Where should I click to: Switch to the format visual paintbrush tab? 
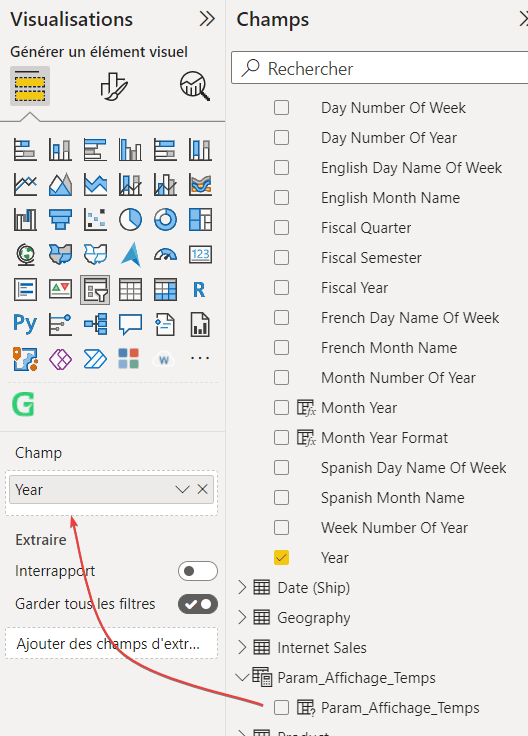[114, 86]
